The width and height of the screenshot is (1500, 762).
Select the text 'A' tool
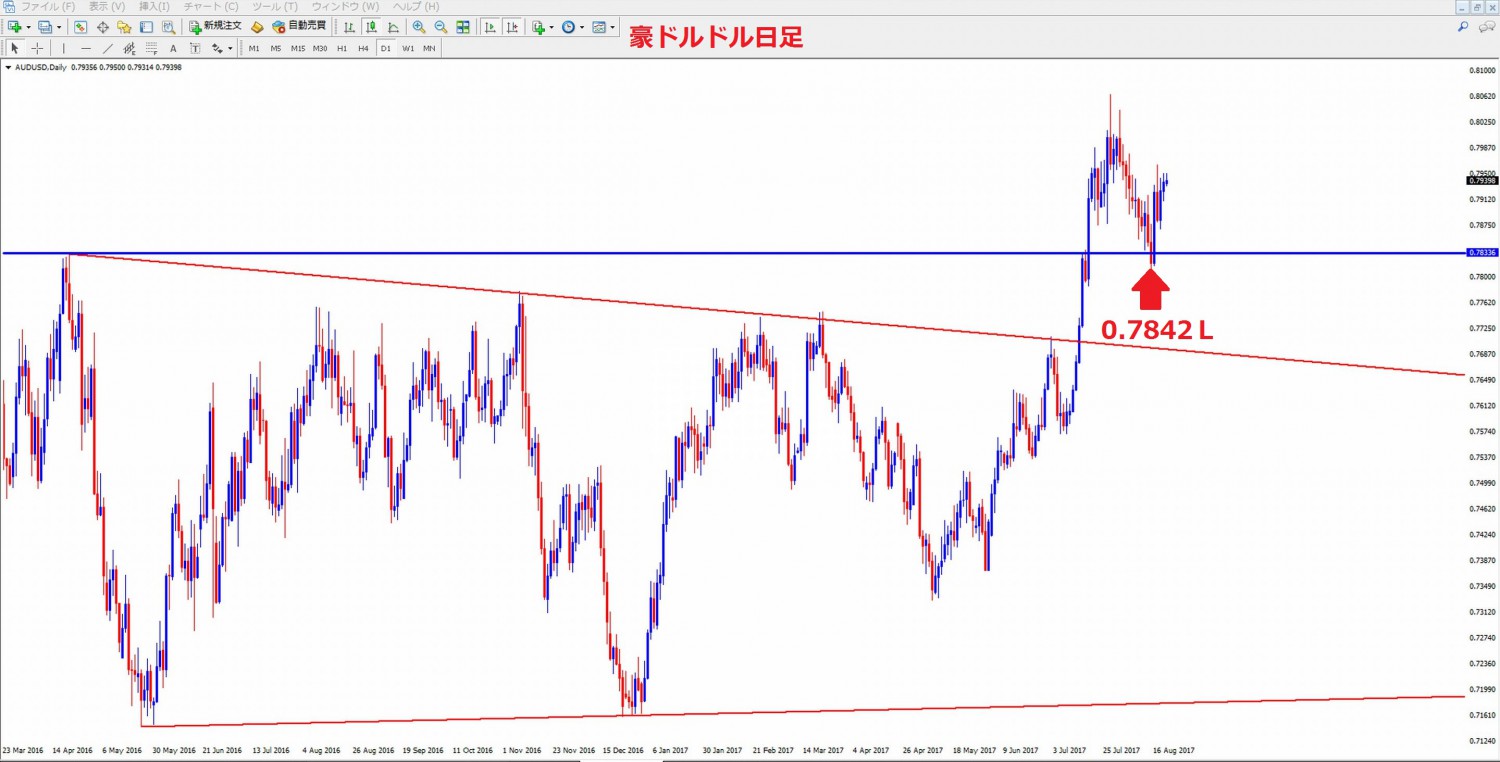tap(173, 48)
